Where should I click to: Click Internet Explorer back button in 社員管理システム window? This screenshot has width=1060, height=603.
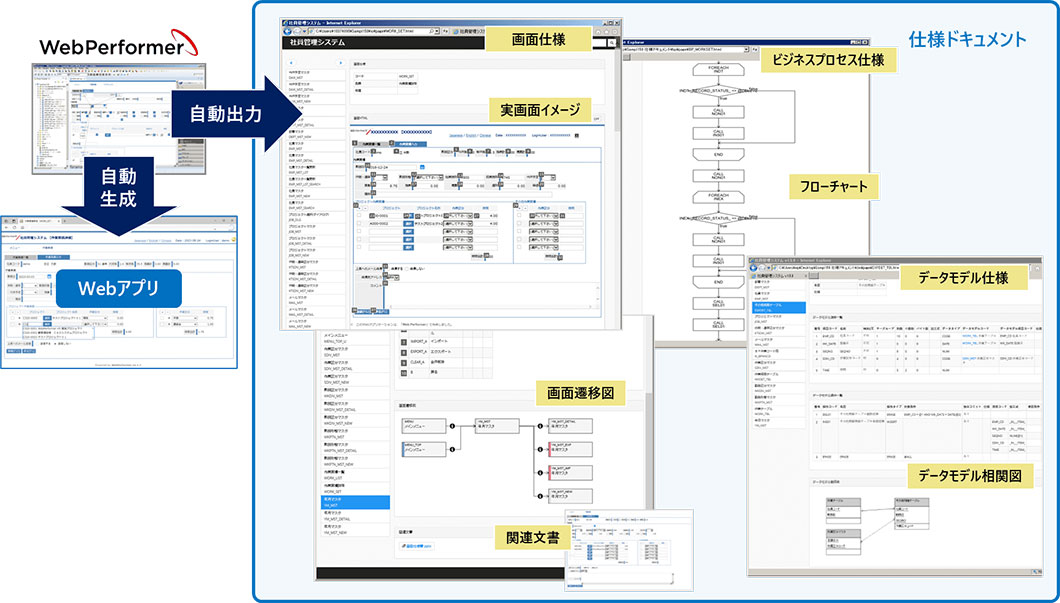(x=288, y=30)
